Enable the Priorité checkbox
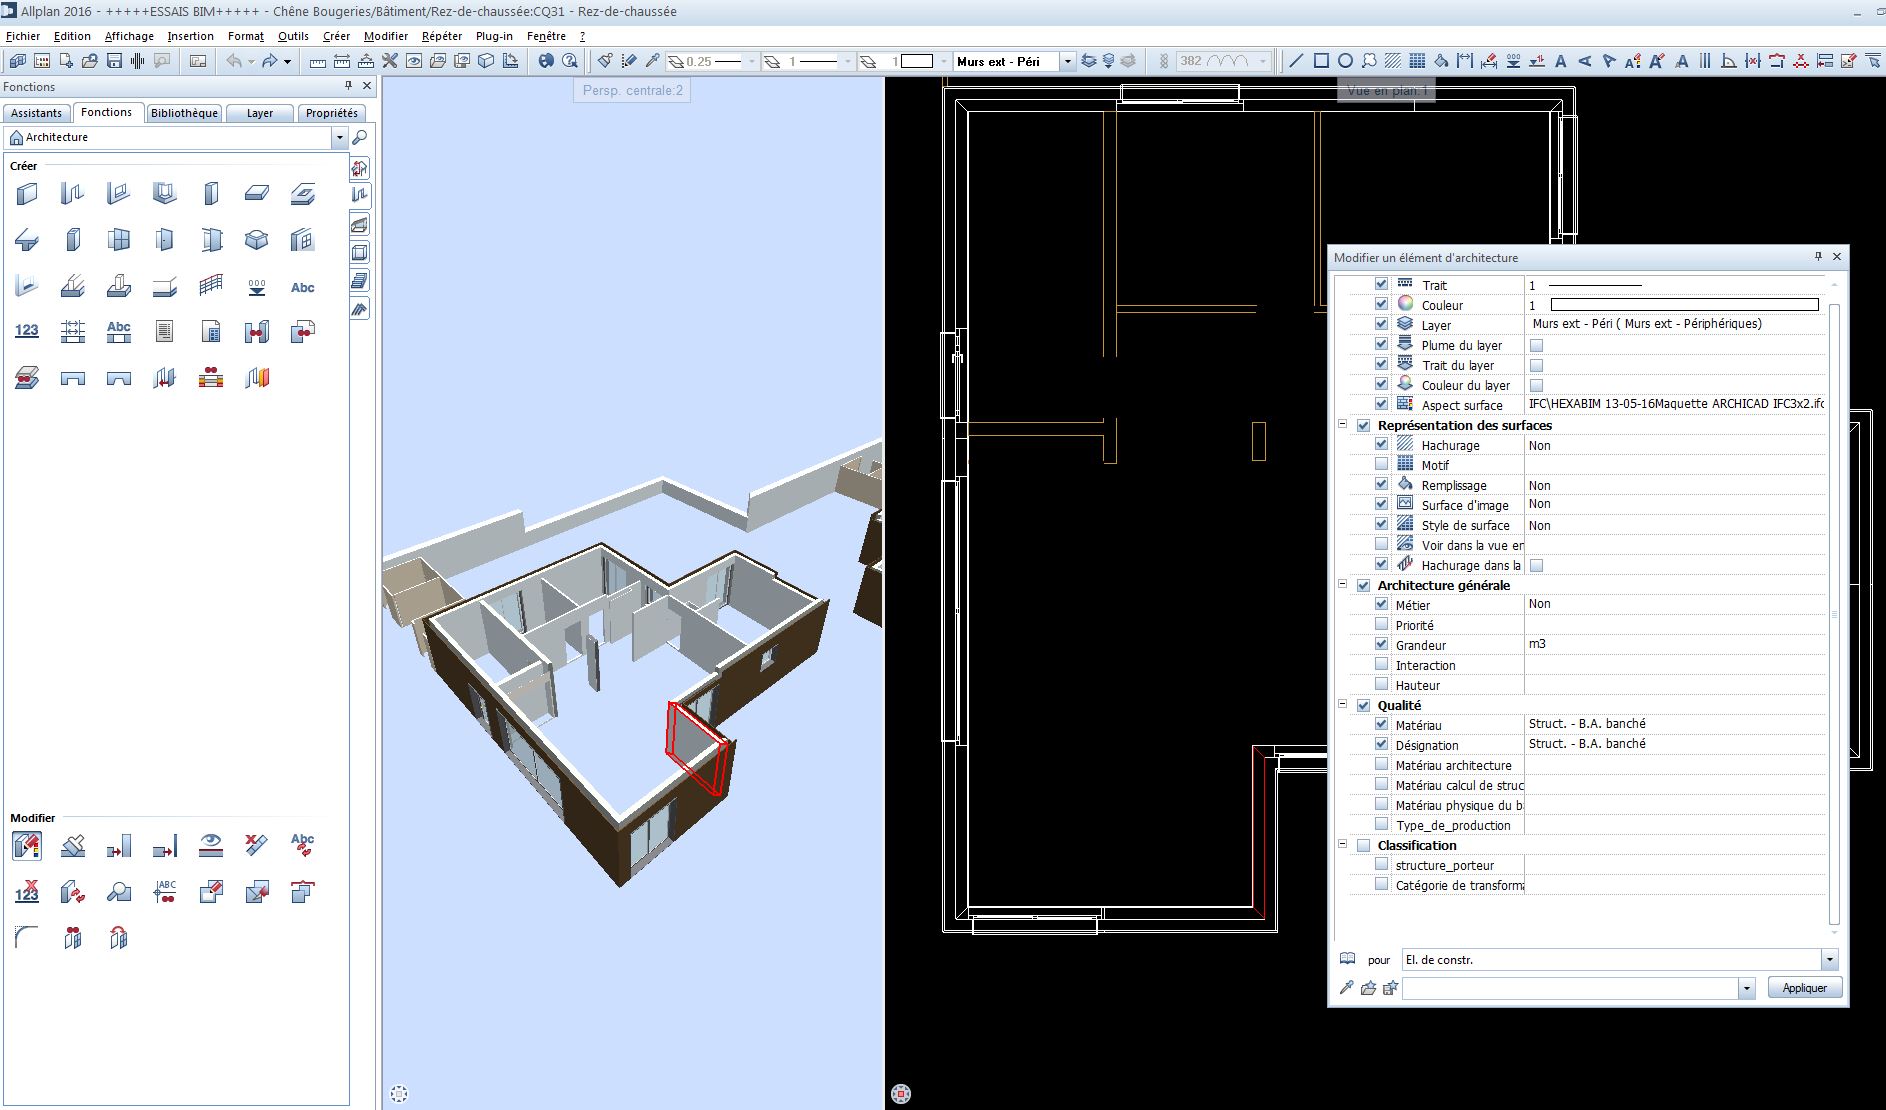Image resolution: width=1886 pixels, height=1110 pixels. (1381, 625)
